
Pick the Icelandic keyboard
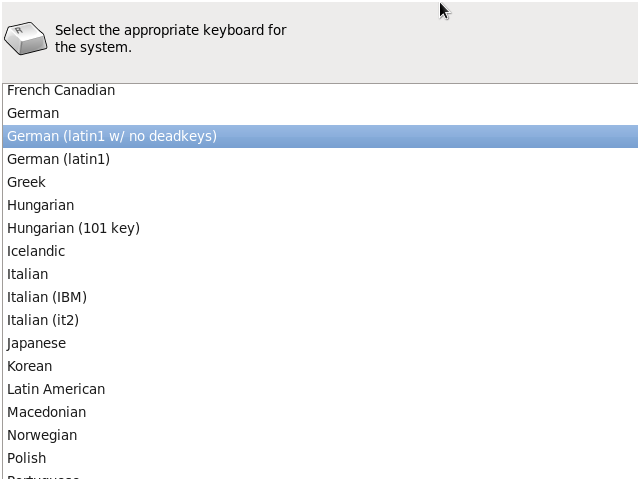(36, 251)
